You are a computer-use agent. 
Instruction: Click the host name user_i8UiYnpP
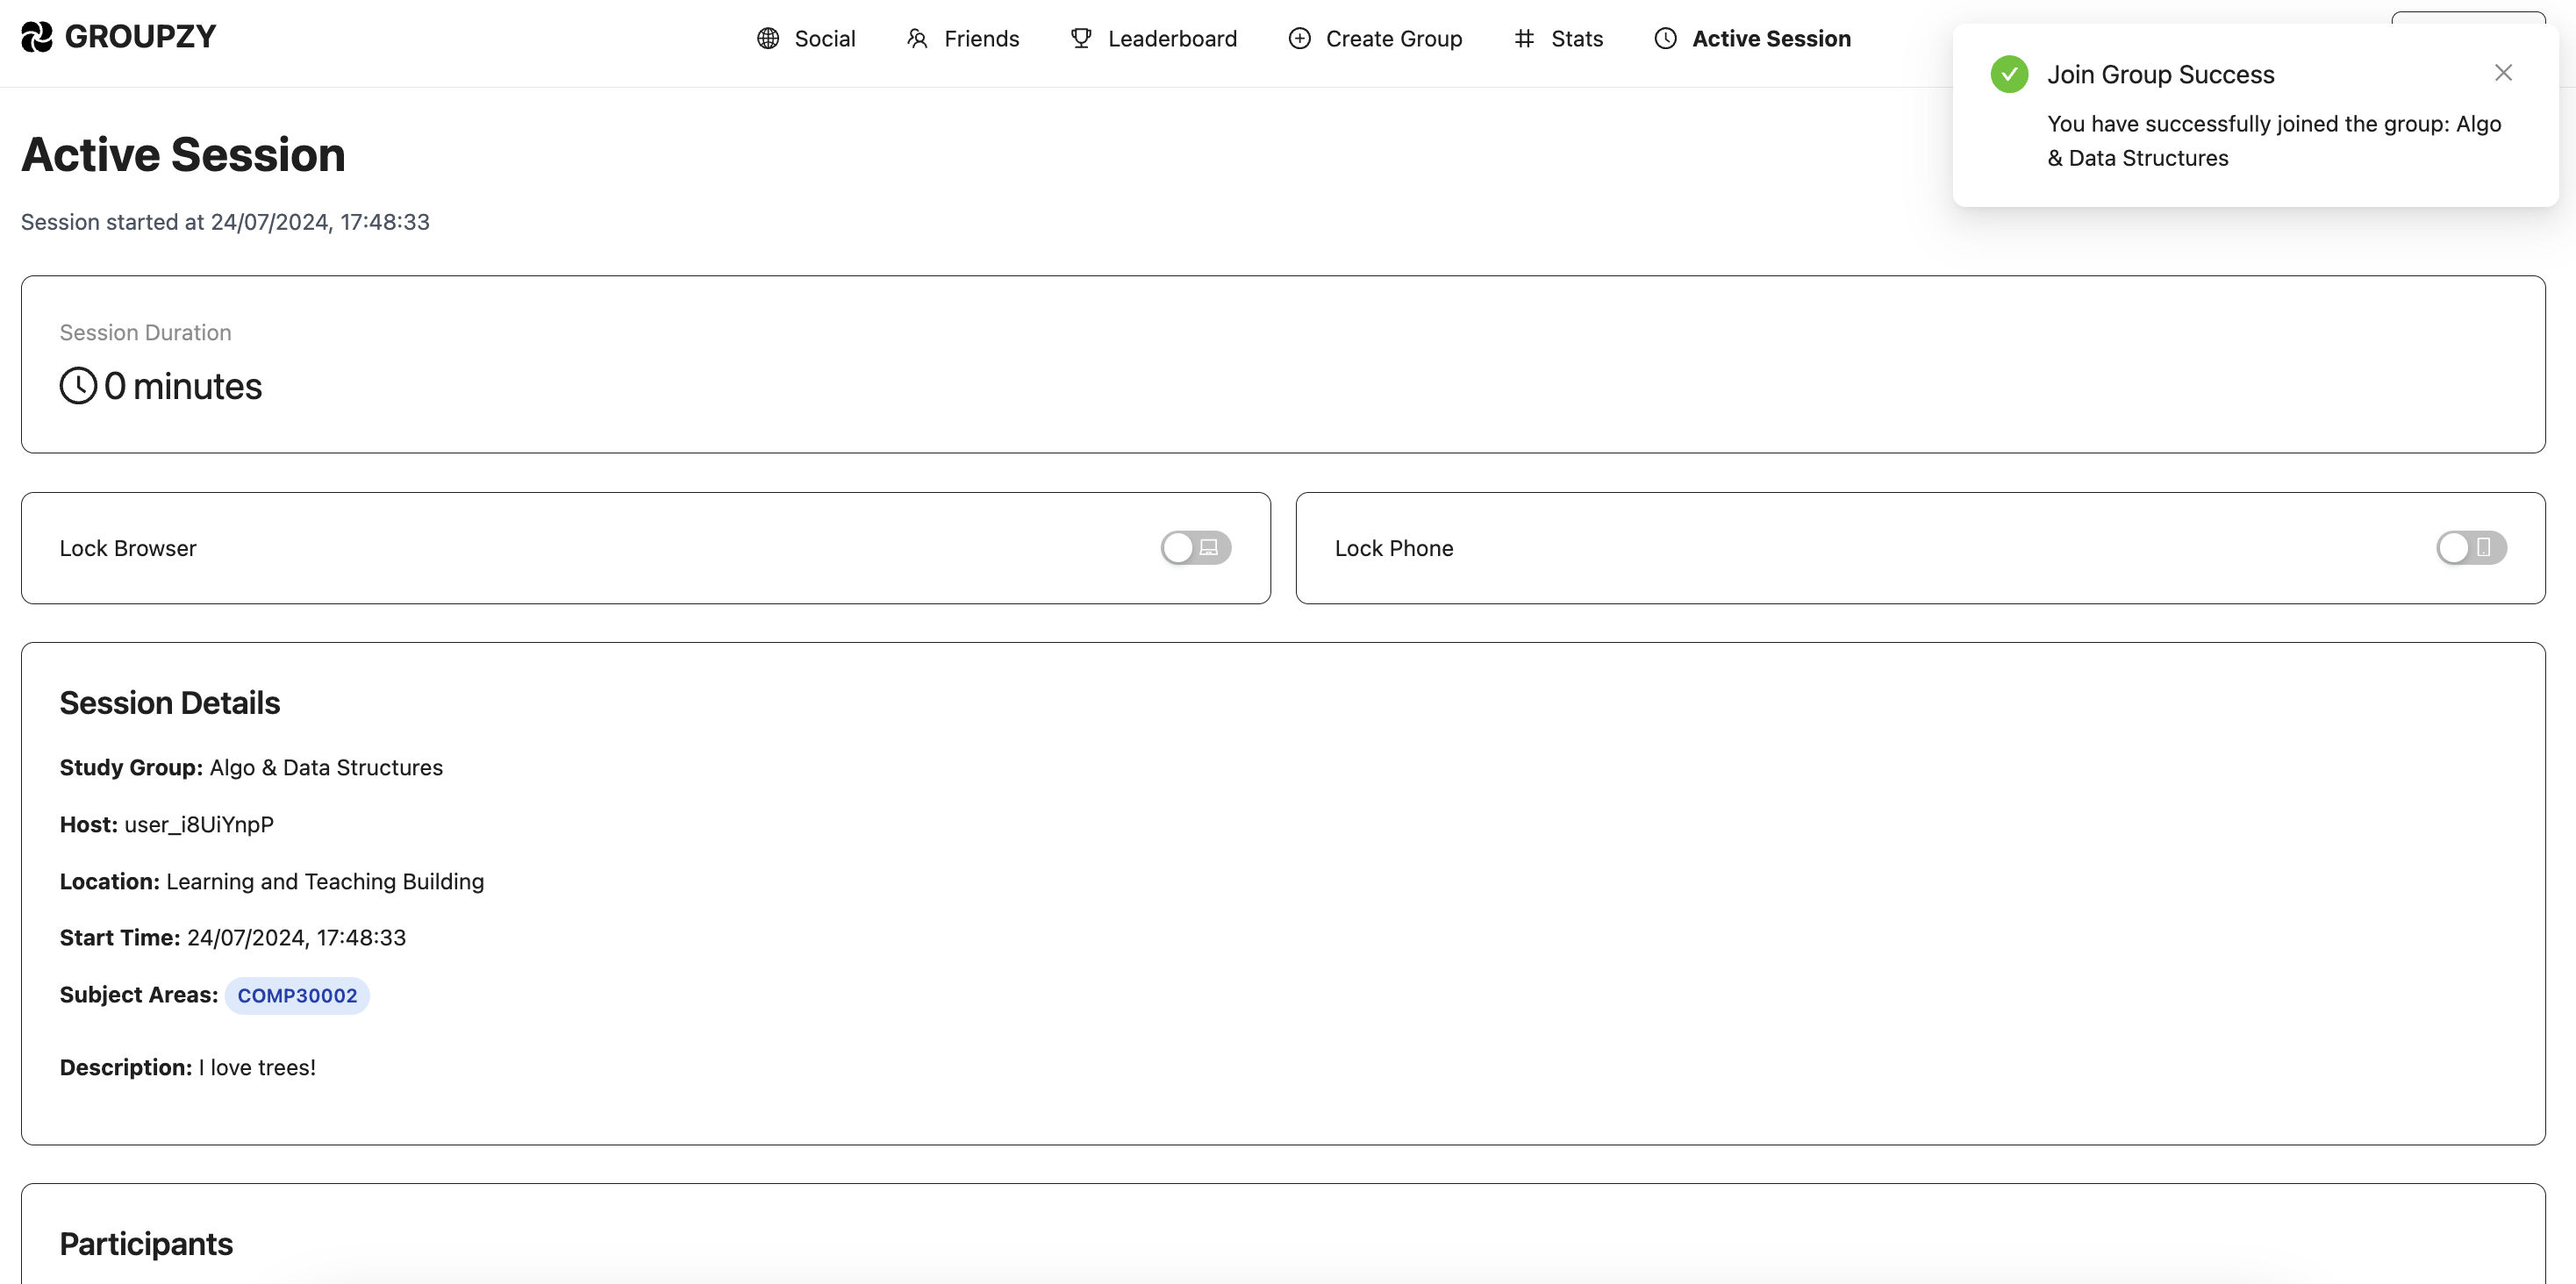tap(198, 825)
